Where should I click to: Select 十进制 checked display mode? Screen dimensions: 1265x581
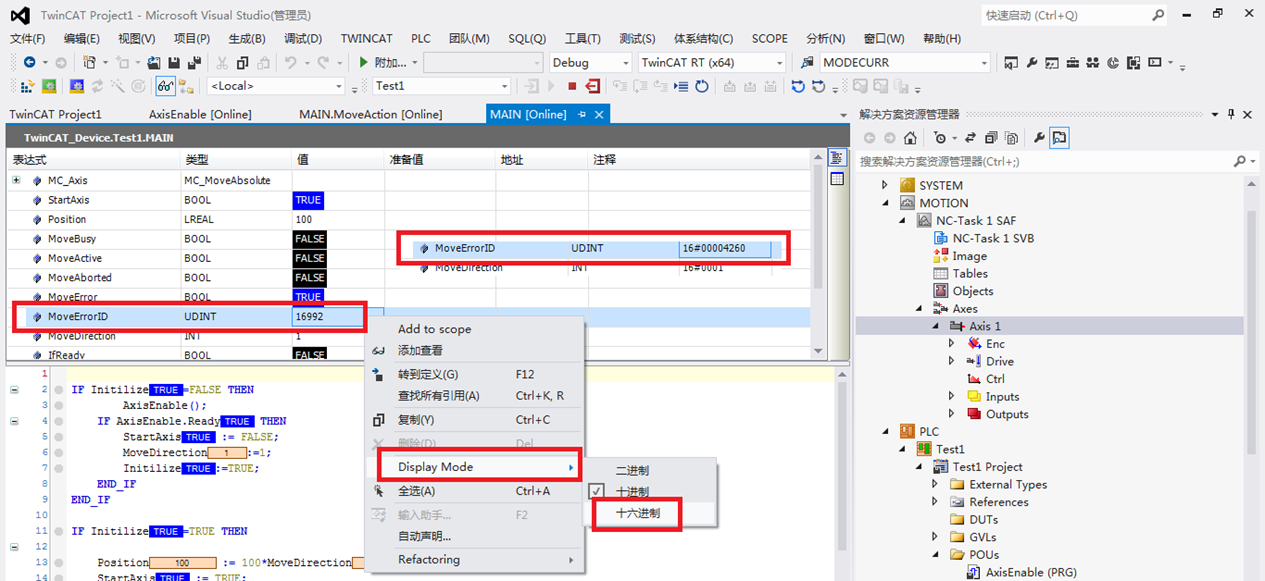pyautogui.click(x=632, y=492)
